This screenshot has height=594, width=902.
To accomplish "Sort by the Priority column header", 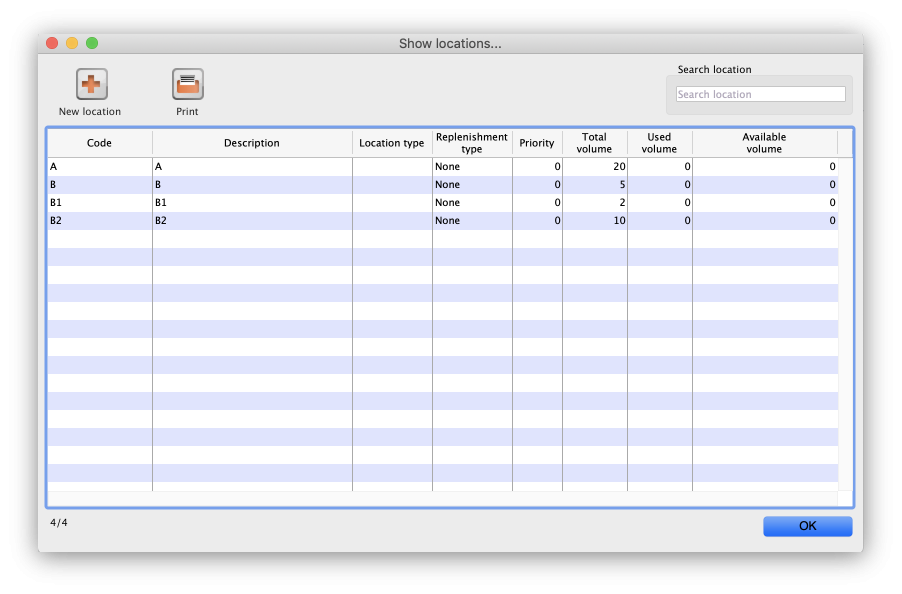I will [537, 143].
